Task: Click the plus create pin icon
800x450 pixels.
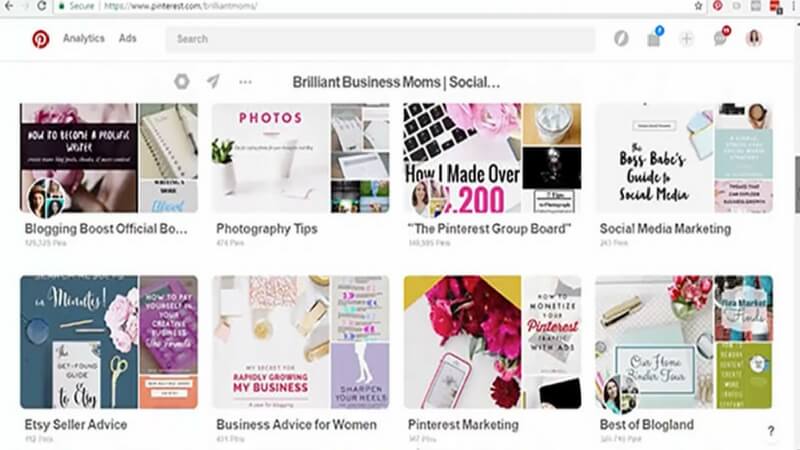Action: pos(686,39)
